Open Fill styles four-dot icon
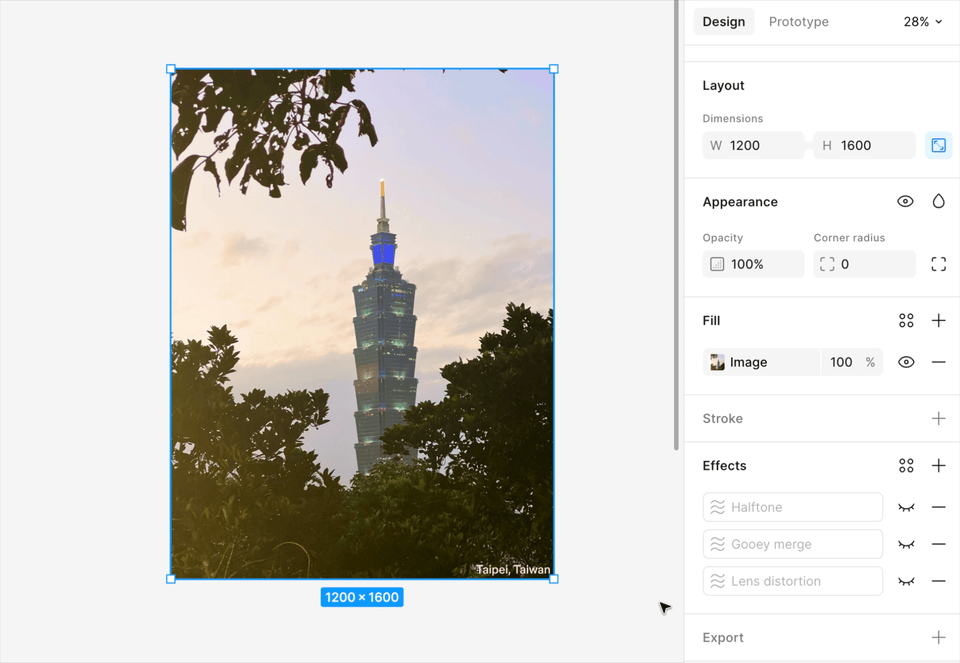The image size is (960, 663). coord(906,320)
